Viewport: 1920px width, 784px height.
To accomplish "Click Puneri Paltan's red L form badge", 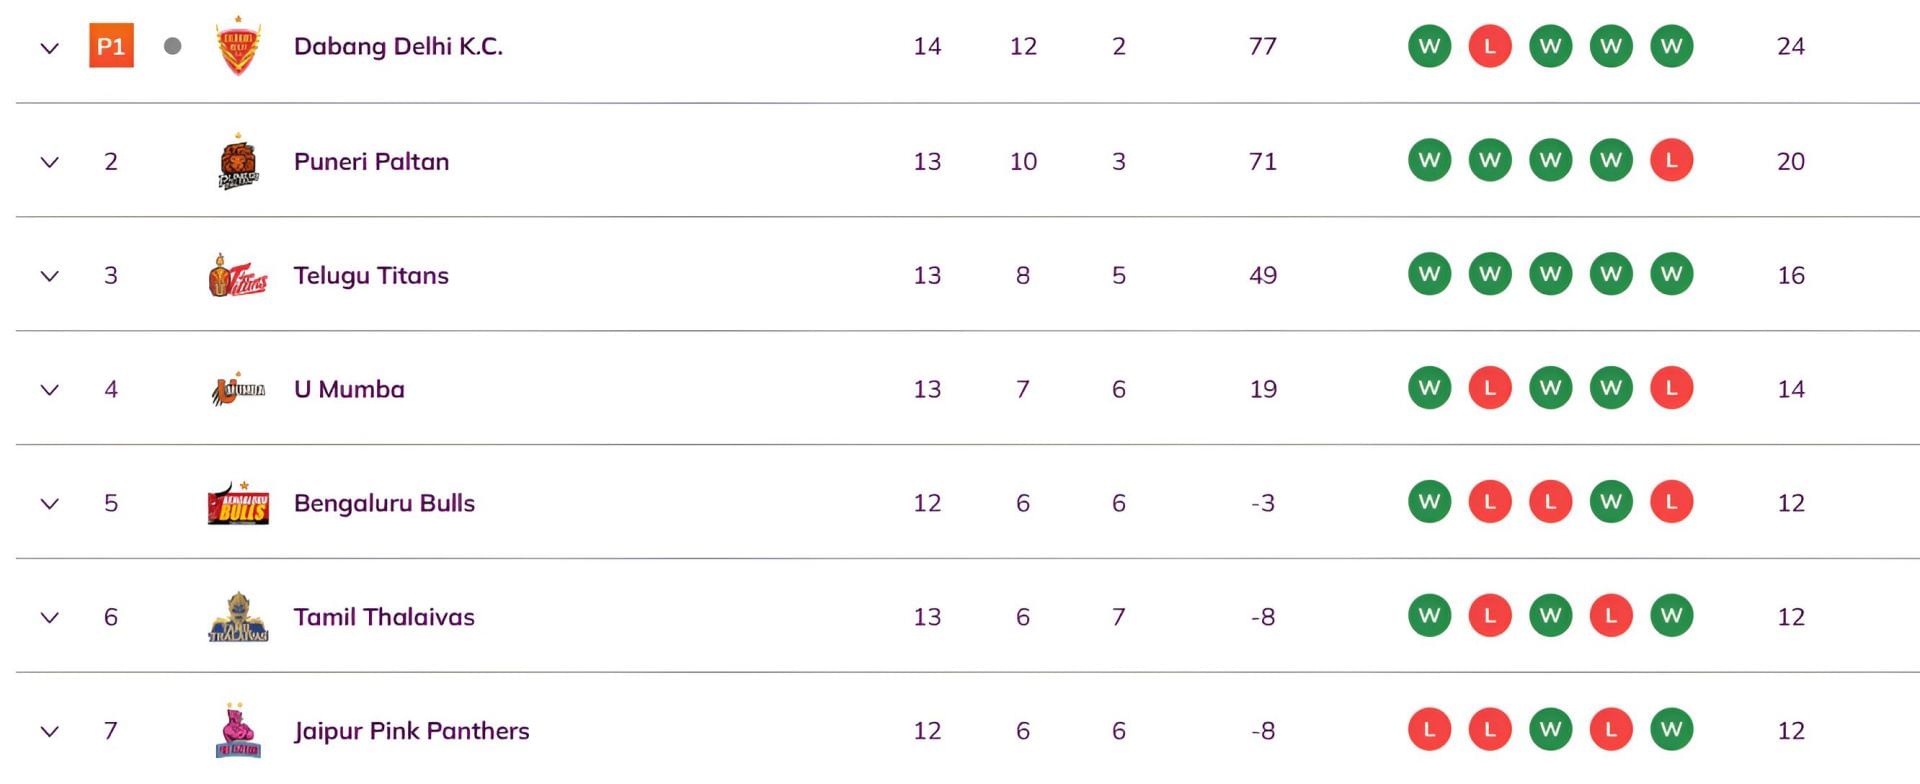I will (1671, 160).
